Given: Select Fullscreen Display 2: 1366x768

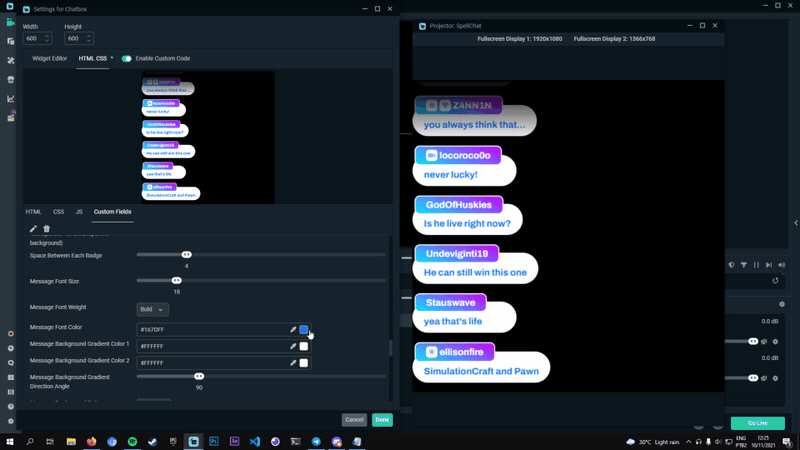Looking at the screenshot, I should point(614,39).
